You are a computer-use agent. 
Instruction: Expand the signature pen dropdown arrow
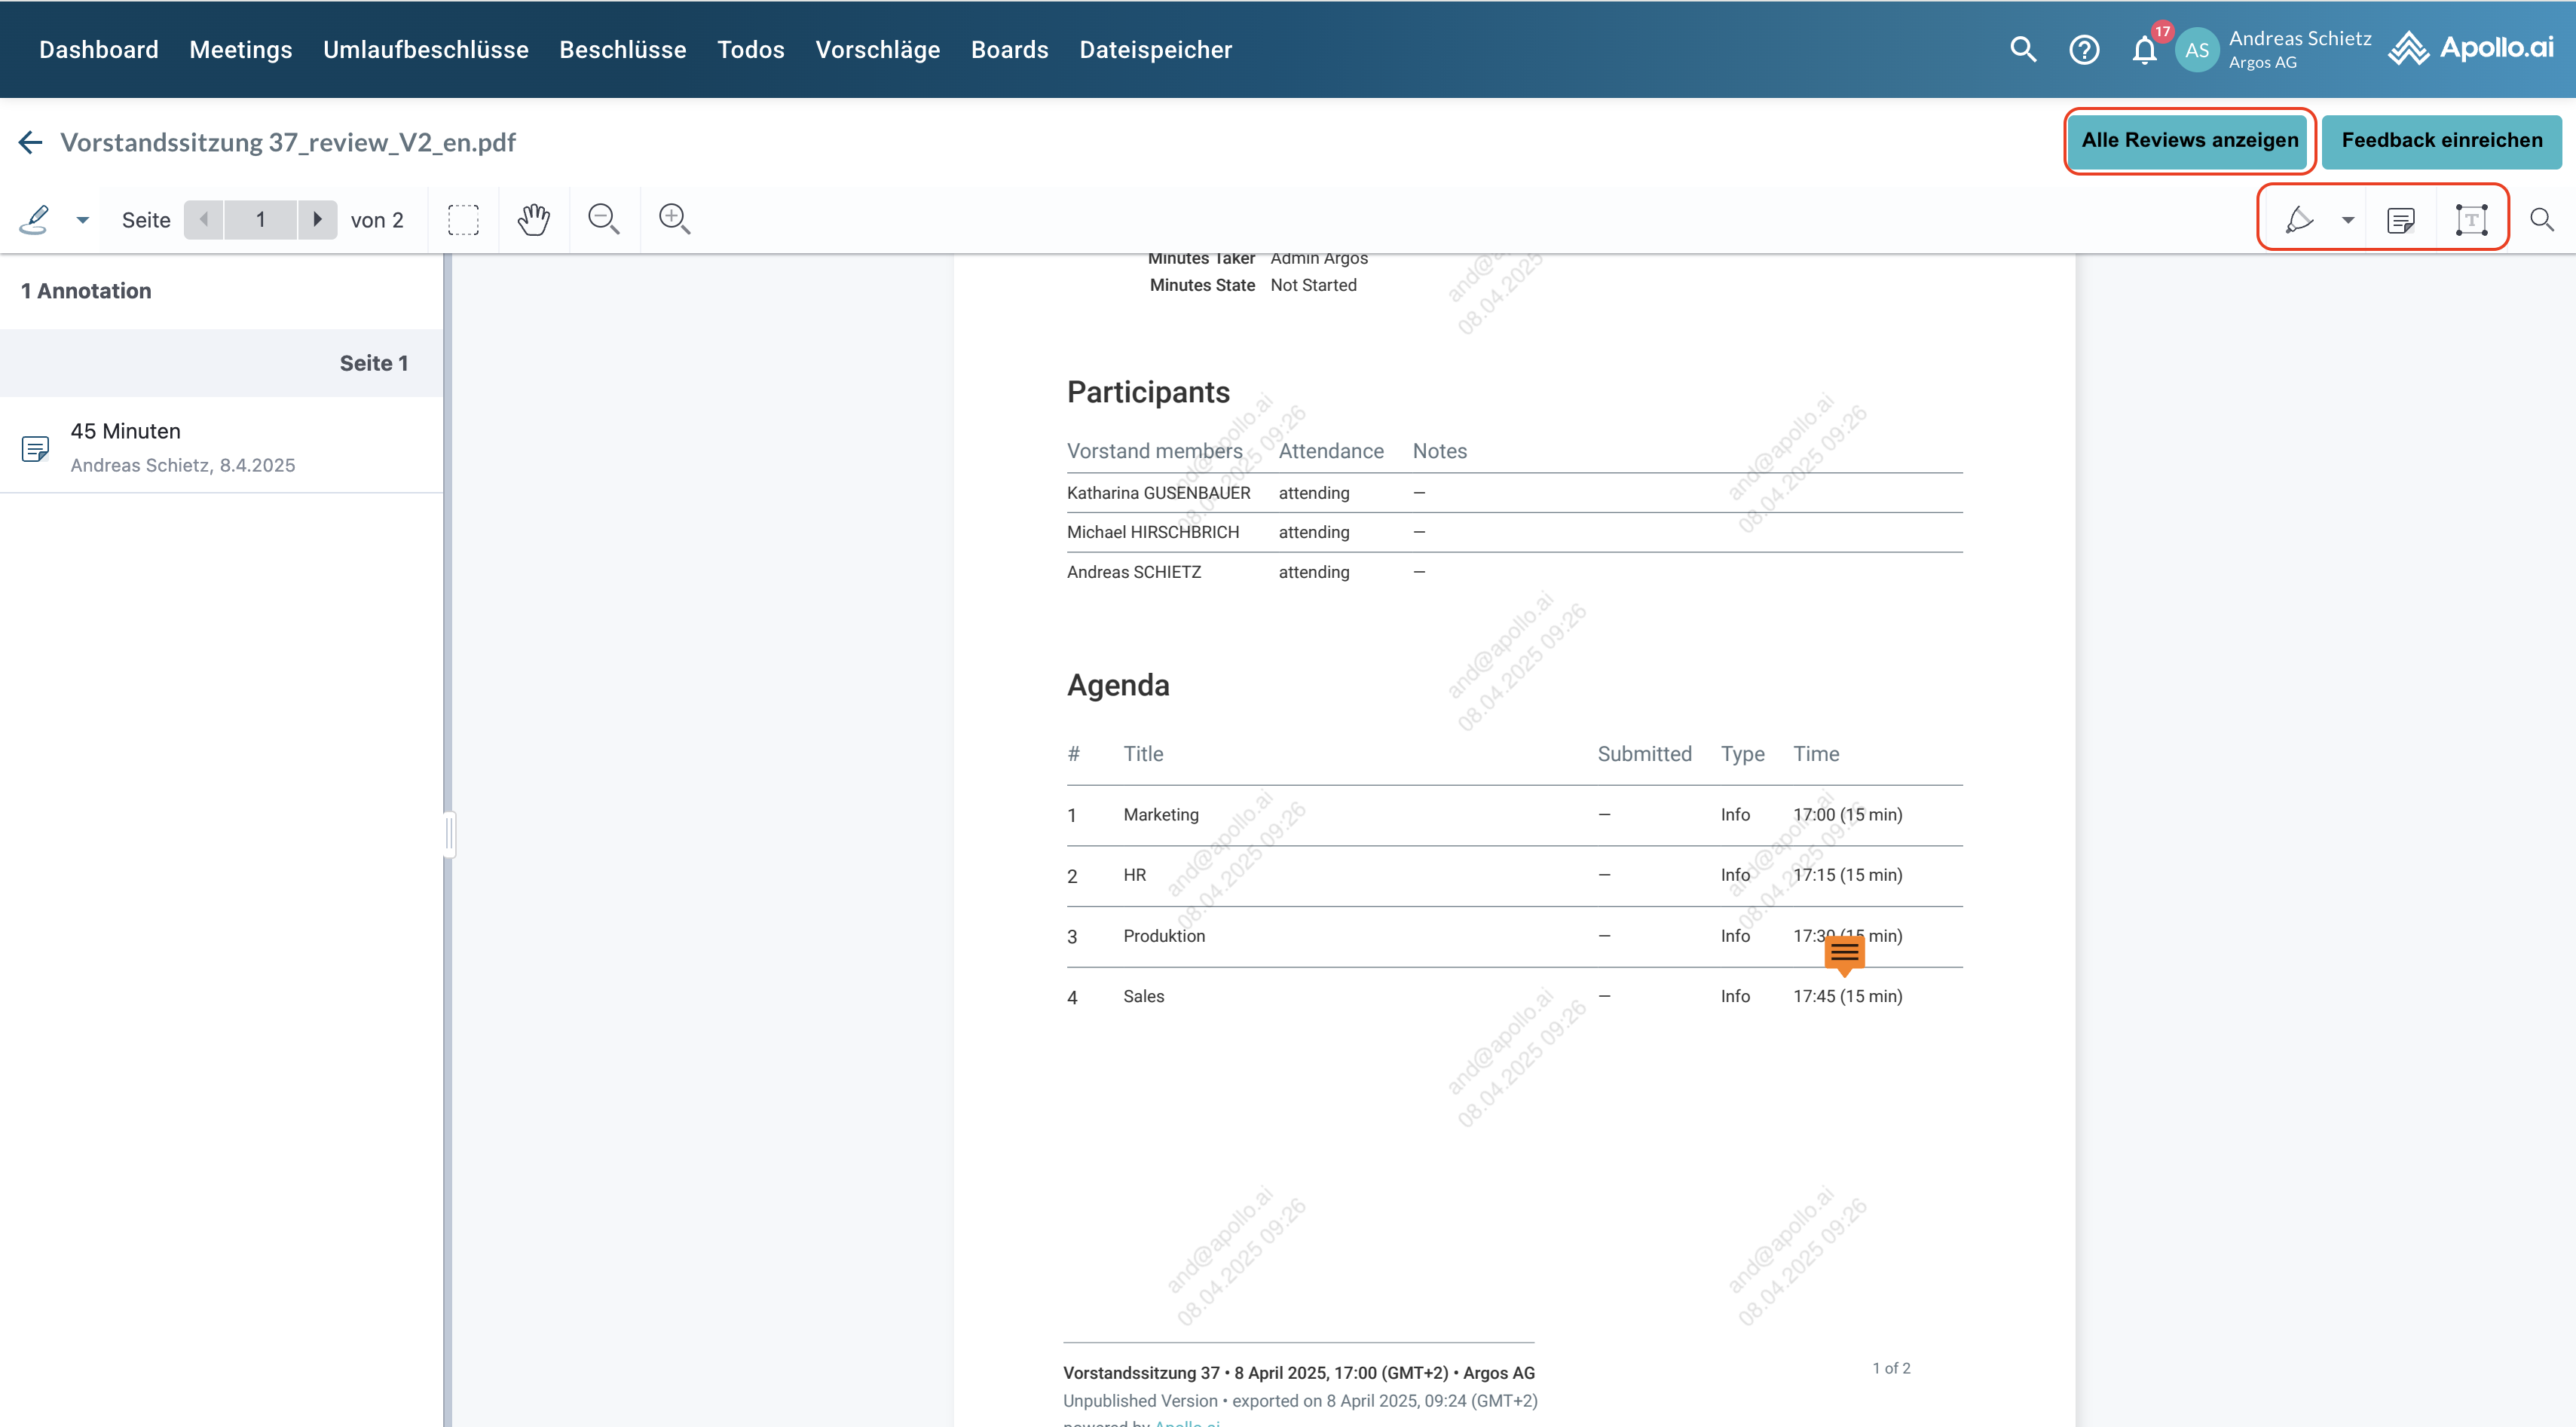[x=83, y=220]
